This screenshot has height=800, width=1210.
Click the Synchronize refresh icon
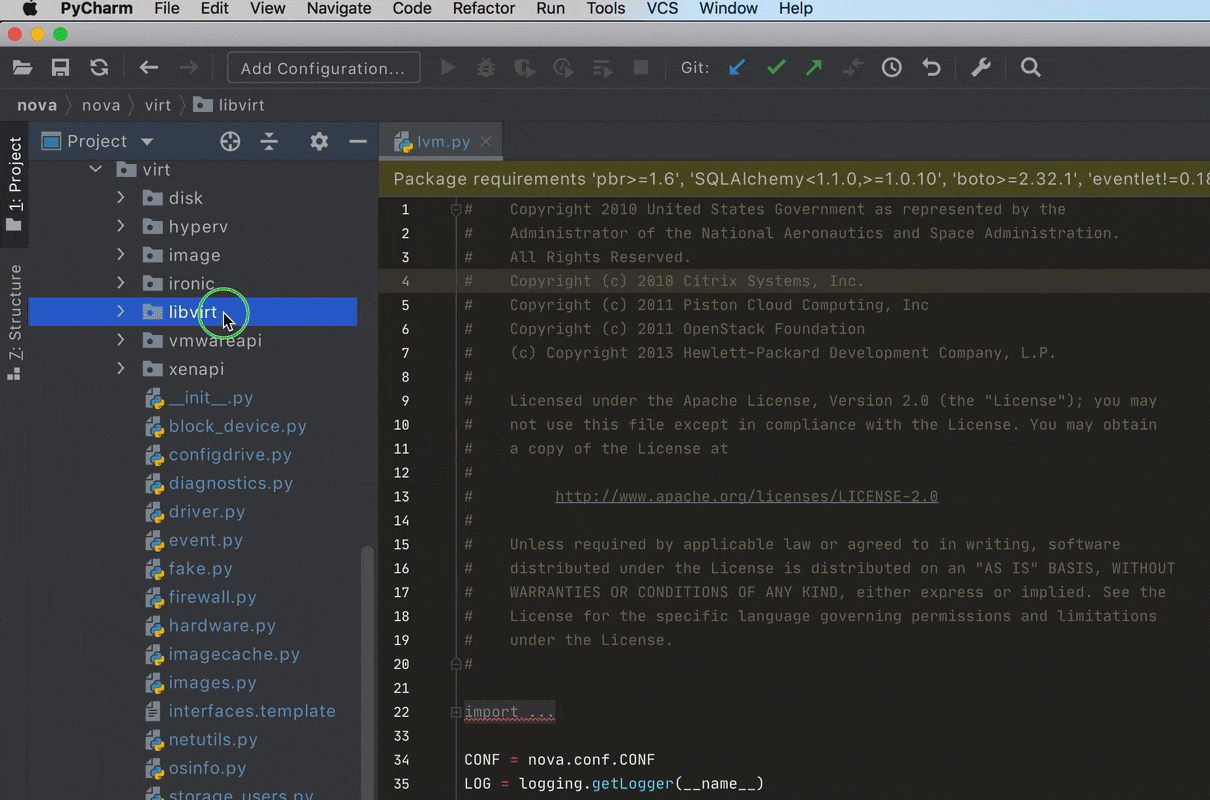click(99, 68)
